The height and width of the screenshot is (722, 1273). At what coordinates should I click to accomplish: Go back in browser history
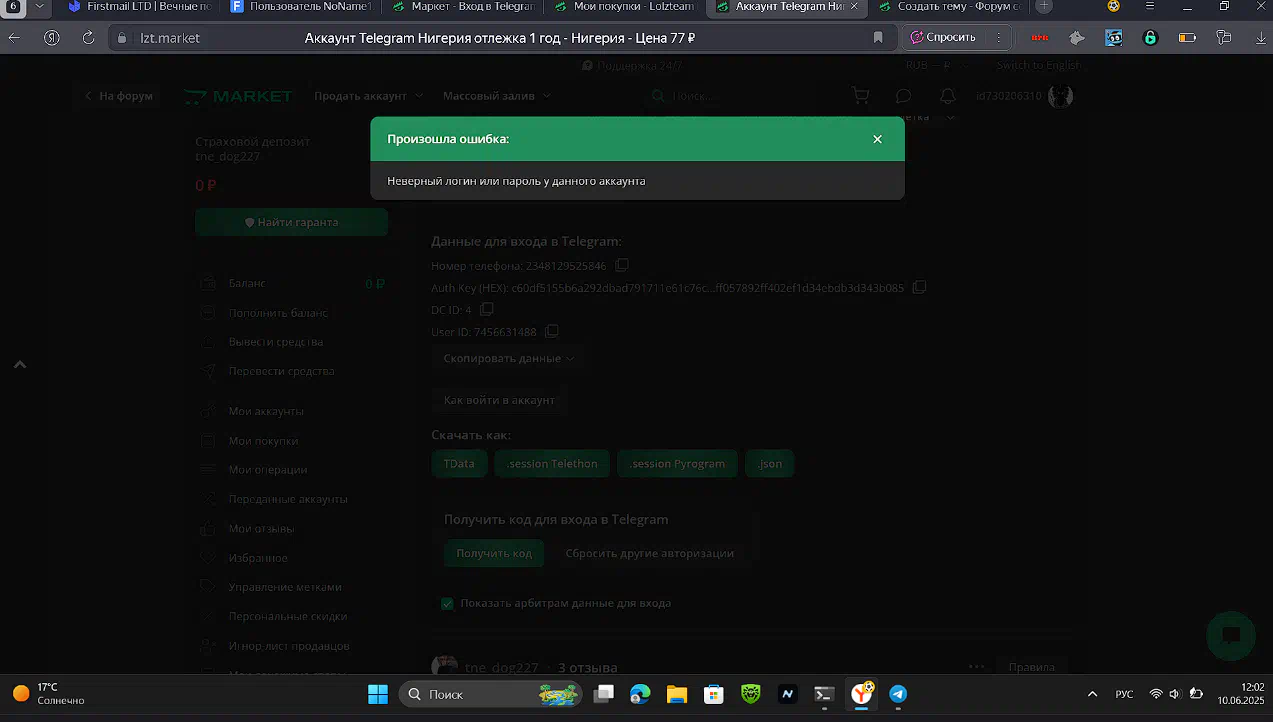14,38
